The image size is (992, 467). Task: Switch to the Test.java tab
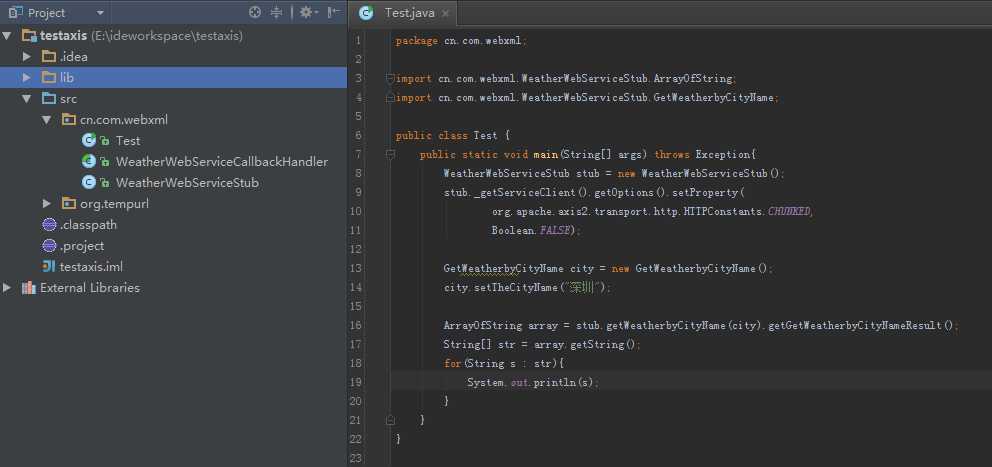coord(410,13)
